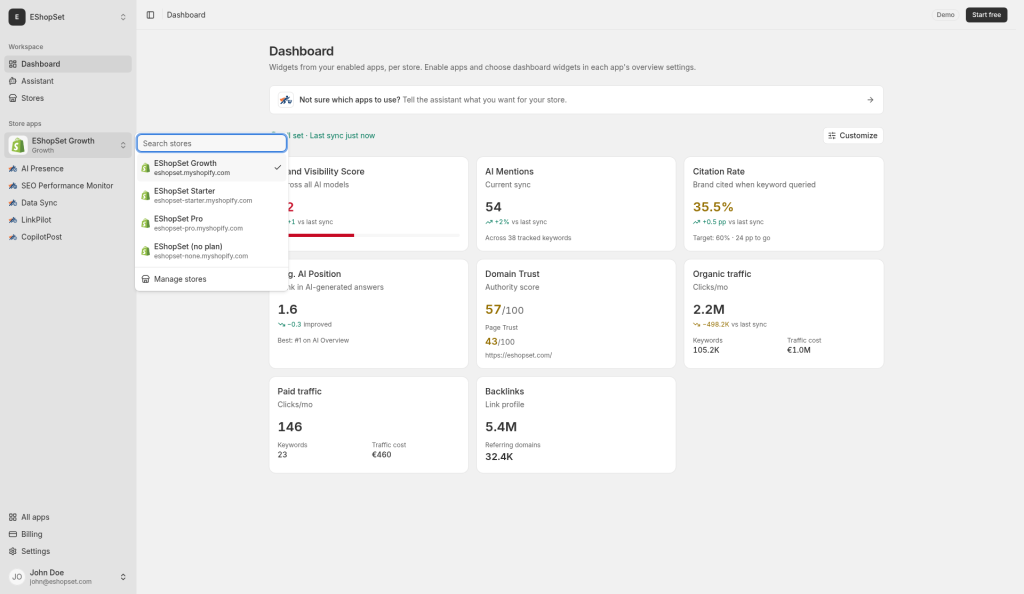Click the AI Presence app icon
The height and width of the screenshot is (594, 1024).
click(13, 168)
